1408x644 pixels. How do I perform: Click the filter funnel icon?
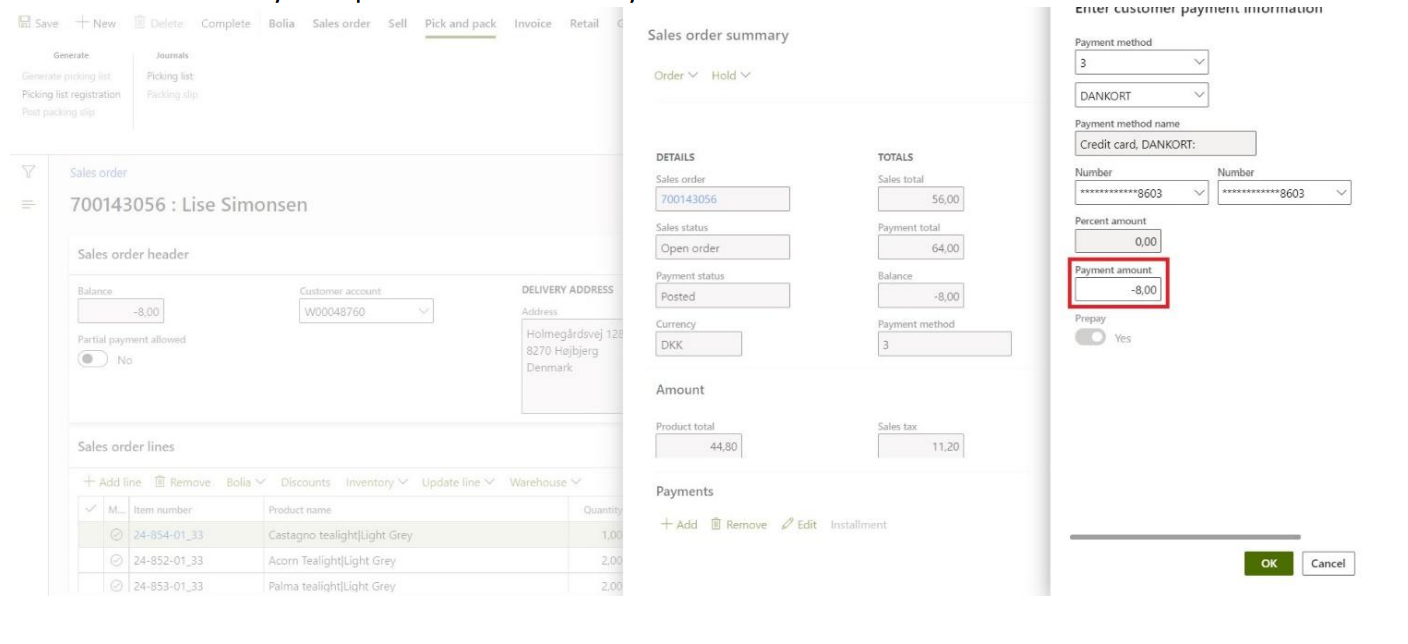[x=27, y=173]
